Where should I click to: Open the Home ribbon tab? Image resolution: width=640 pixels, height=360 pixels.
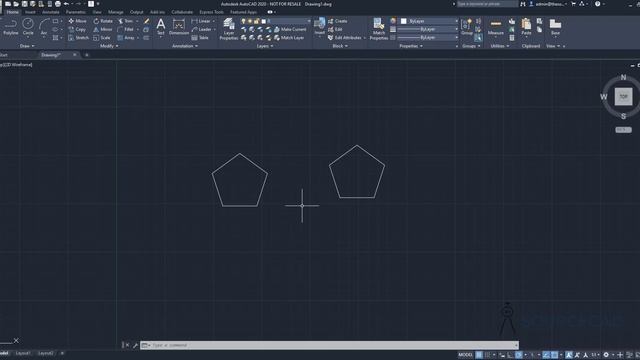click(12, 12)
